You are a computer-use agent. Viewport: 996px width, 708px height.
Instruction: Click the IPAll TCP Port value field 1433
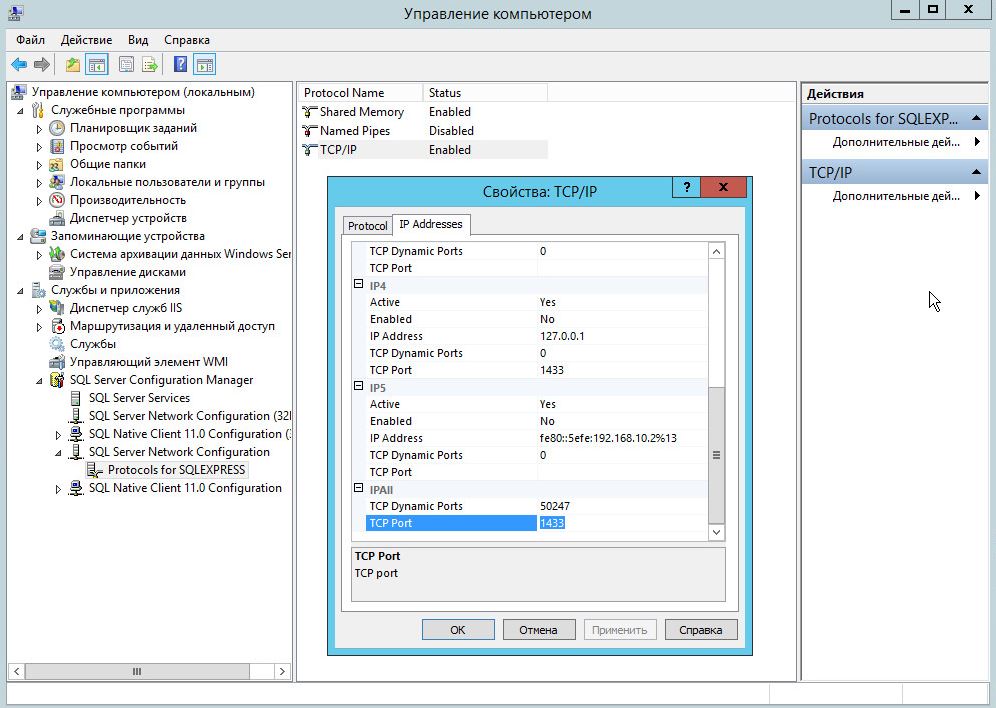(x=622, y=523)
